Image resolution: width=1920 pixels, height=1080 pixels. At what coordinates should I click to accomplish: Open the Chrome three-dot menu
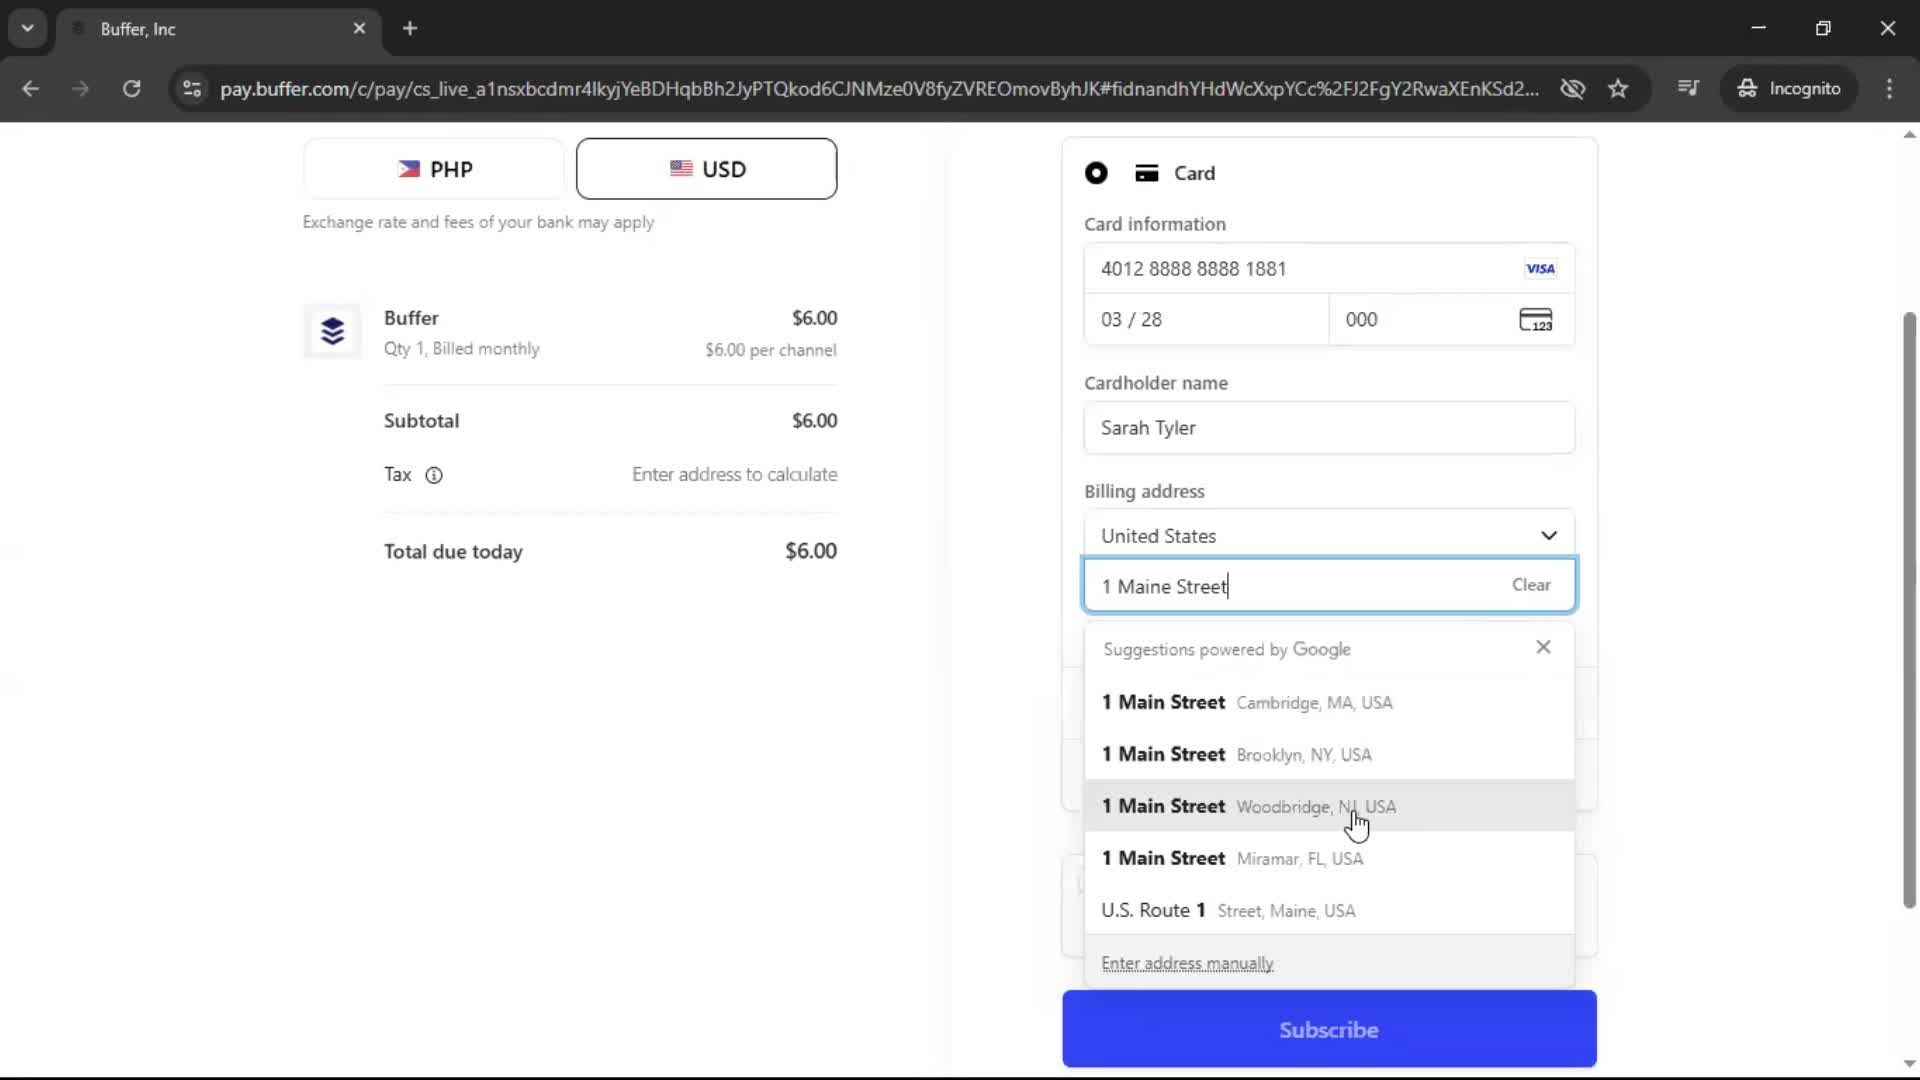1890,88
